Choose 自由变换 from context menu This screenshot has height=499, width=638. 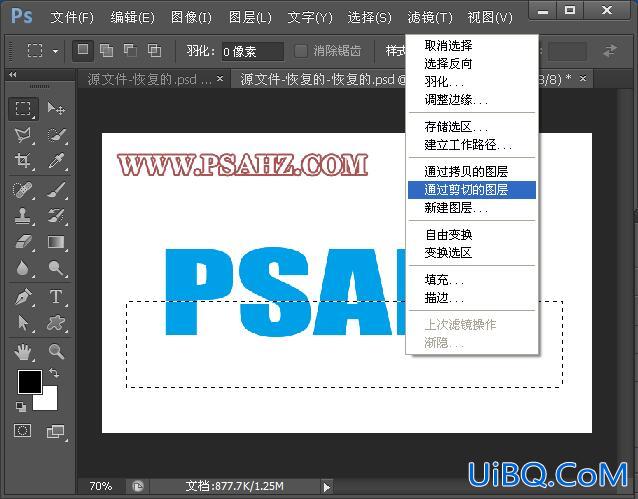click(472, 234)
